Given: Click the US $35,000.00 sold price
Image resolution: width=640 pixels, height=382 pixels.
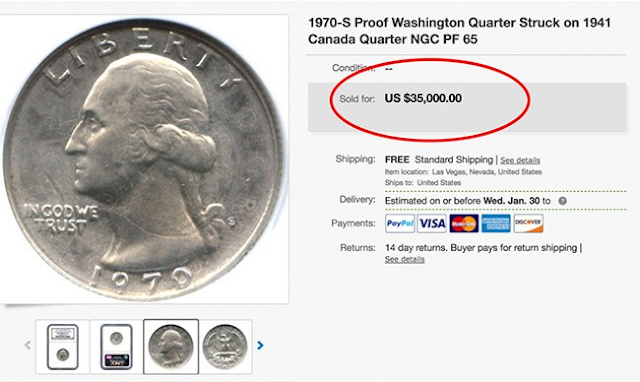Looking at the screenshot, I should point(423,98).
